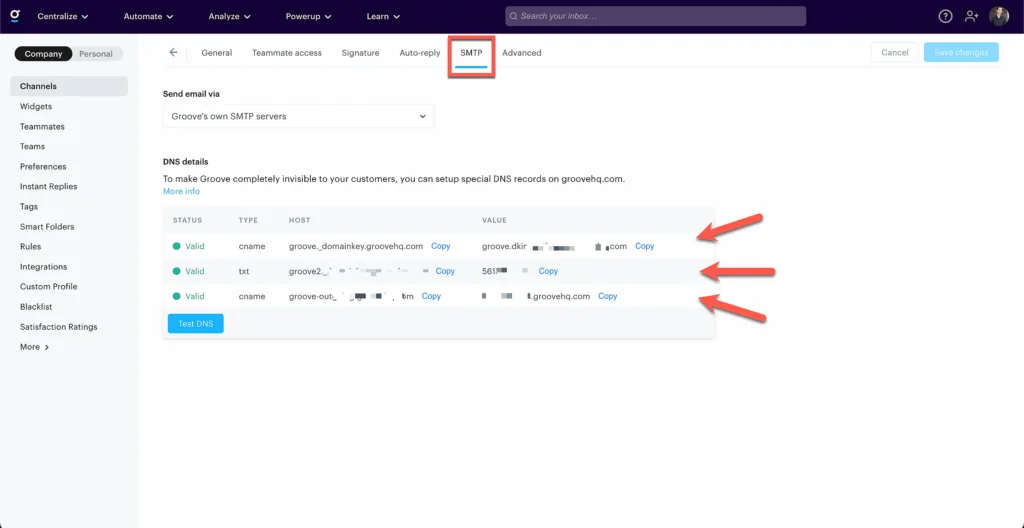
Task: Click the Test DNS button
Action: [x=195, y=323]
